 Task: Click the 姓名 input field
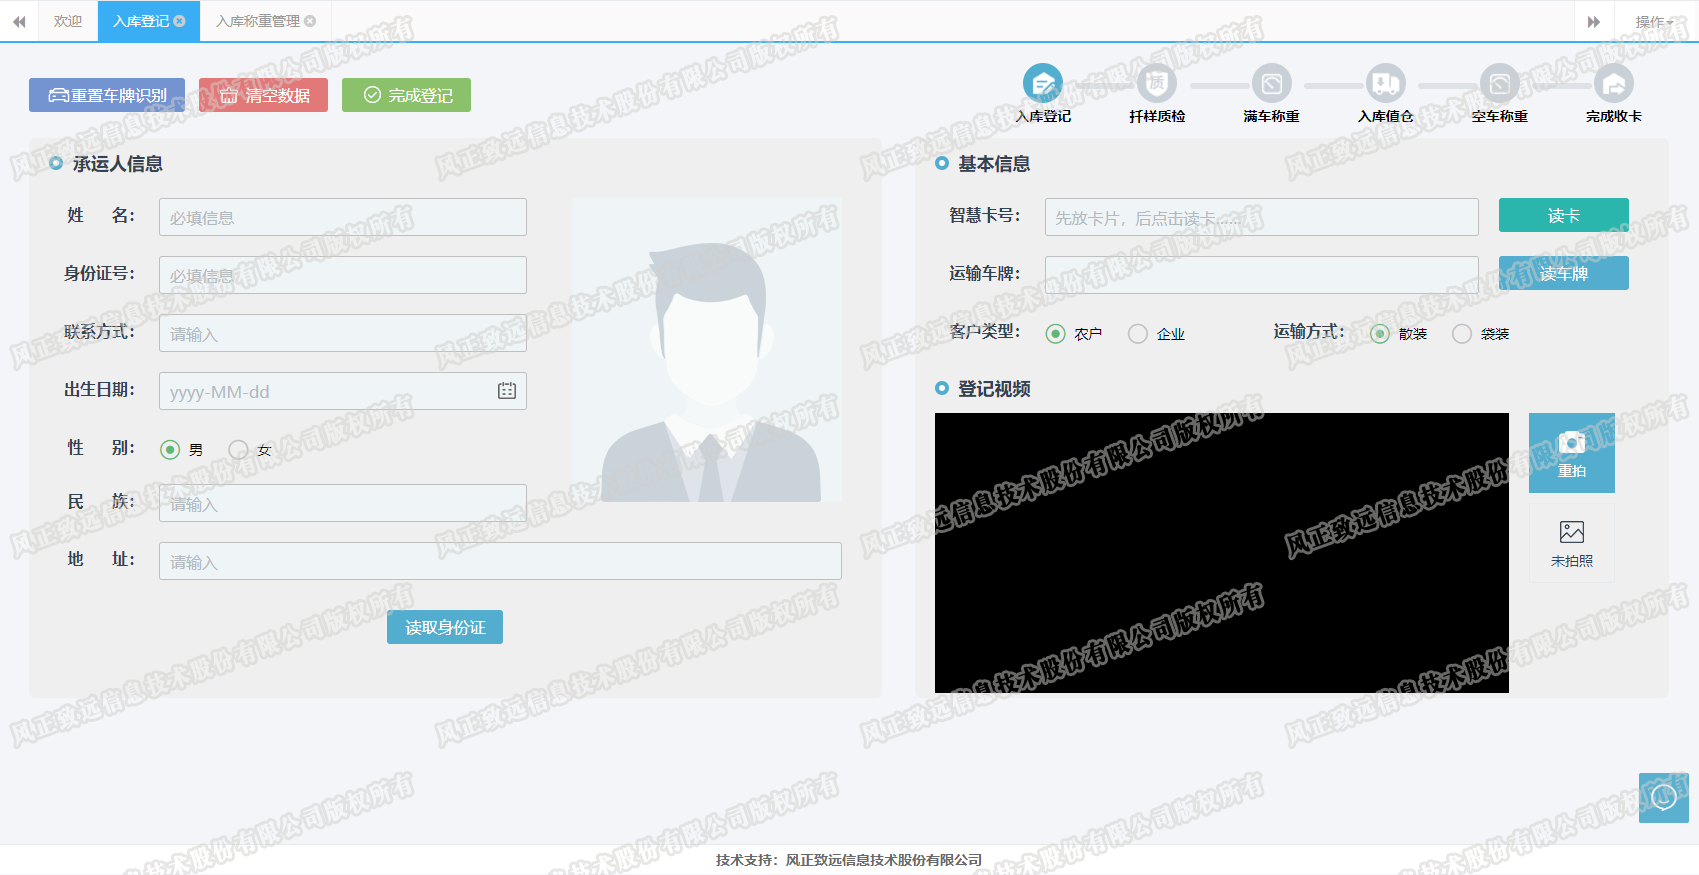click(x=342, y=217)
